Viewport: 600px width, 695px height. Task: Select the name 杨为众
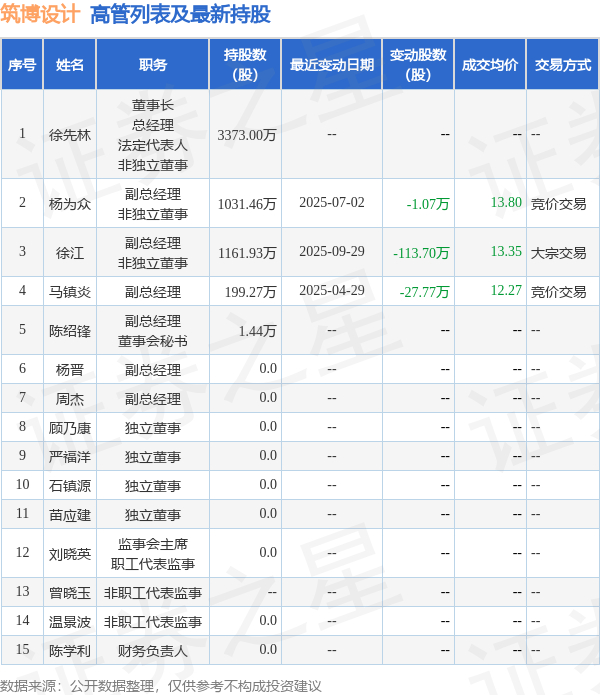(70, 204)
